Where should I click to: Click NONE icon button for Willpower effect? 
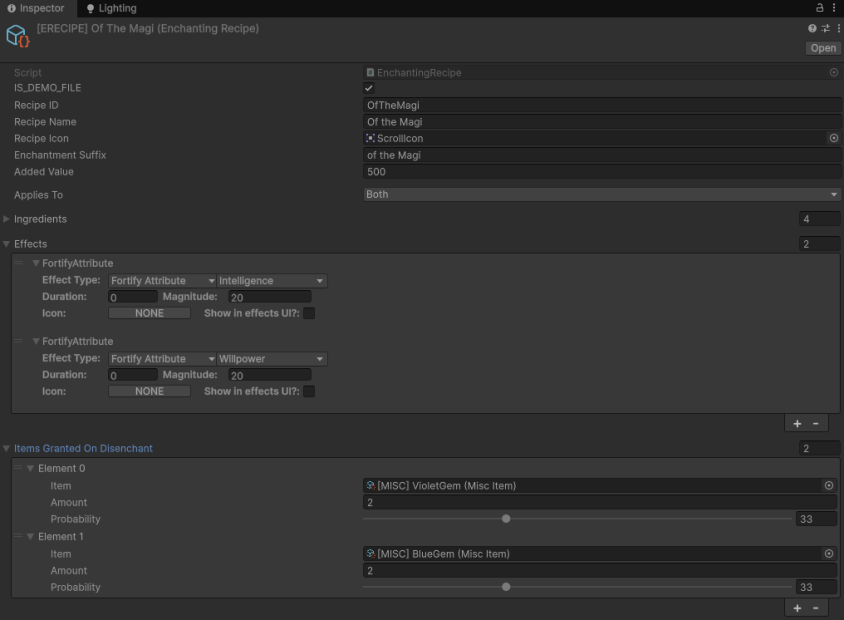(x=150, y=391)
